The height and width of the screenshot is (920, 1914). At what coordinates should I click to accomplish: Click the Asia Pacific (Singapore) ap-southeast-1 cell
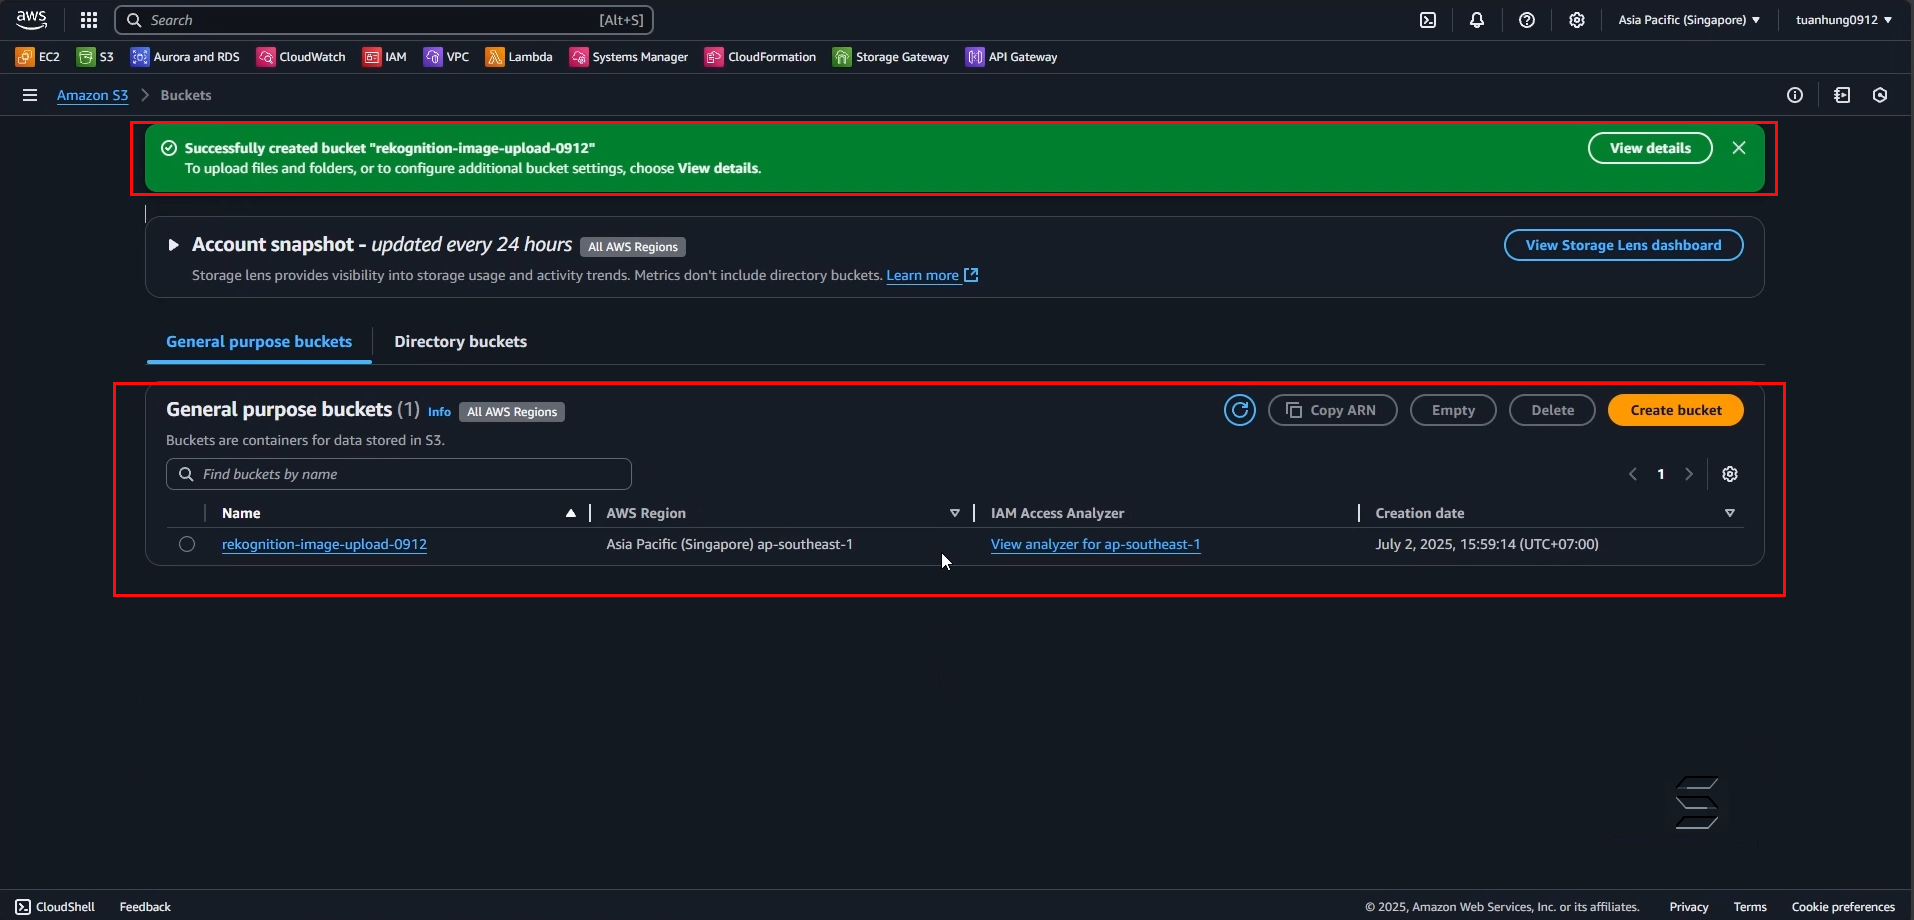coord(729,544)
